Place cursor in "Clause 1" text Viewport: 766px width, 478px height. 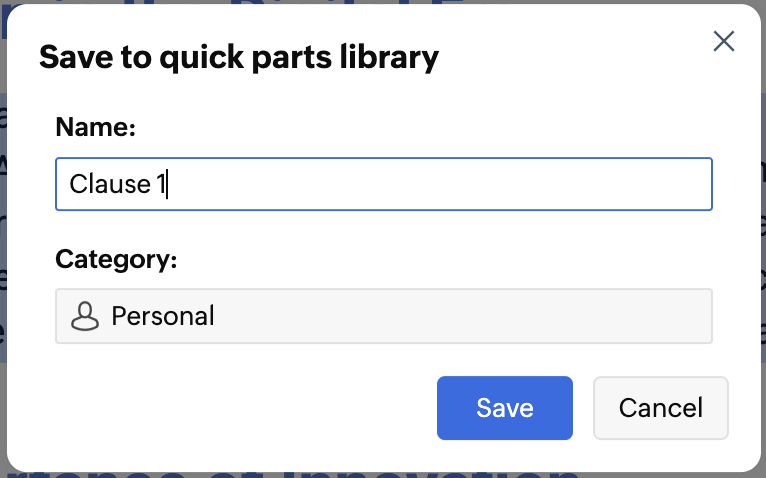[120, 184]
